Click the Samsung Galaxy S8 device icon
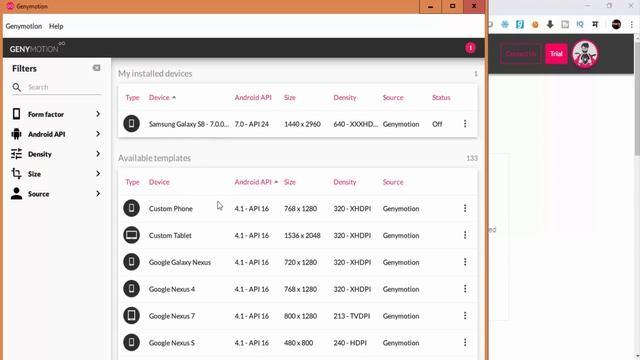This screenshot has height=360, width=640. click(x=131, y=124)
